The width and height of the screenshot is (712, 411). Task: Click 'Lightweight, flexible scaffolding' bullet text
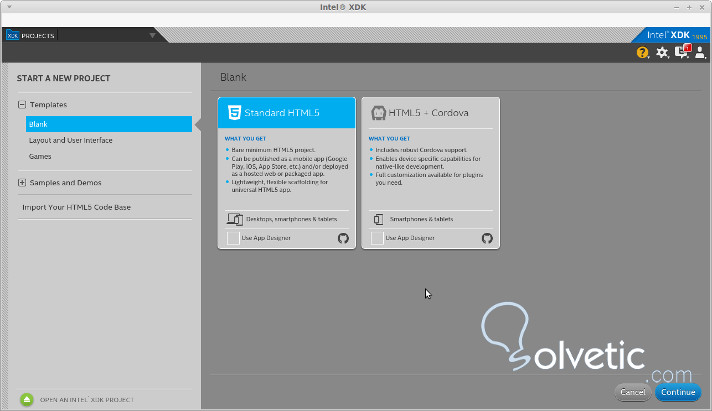280,186
